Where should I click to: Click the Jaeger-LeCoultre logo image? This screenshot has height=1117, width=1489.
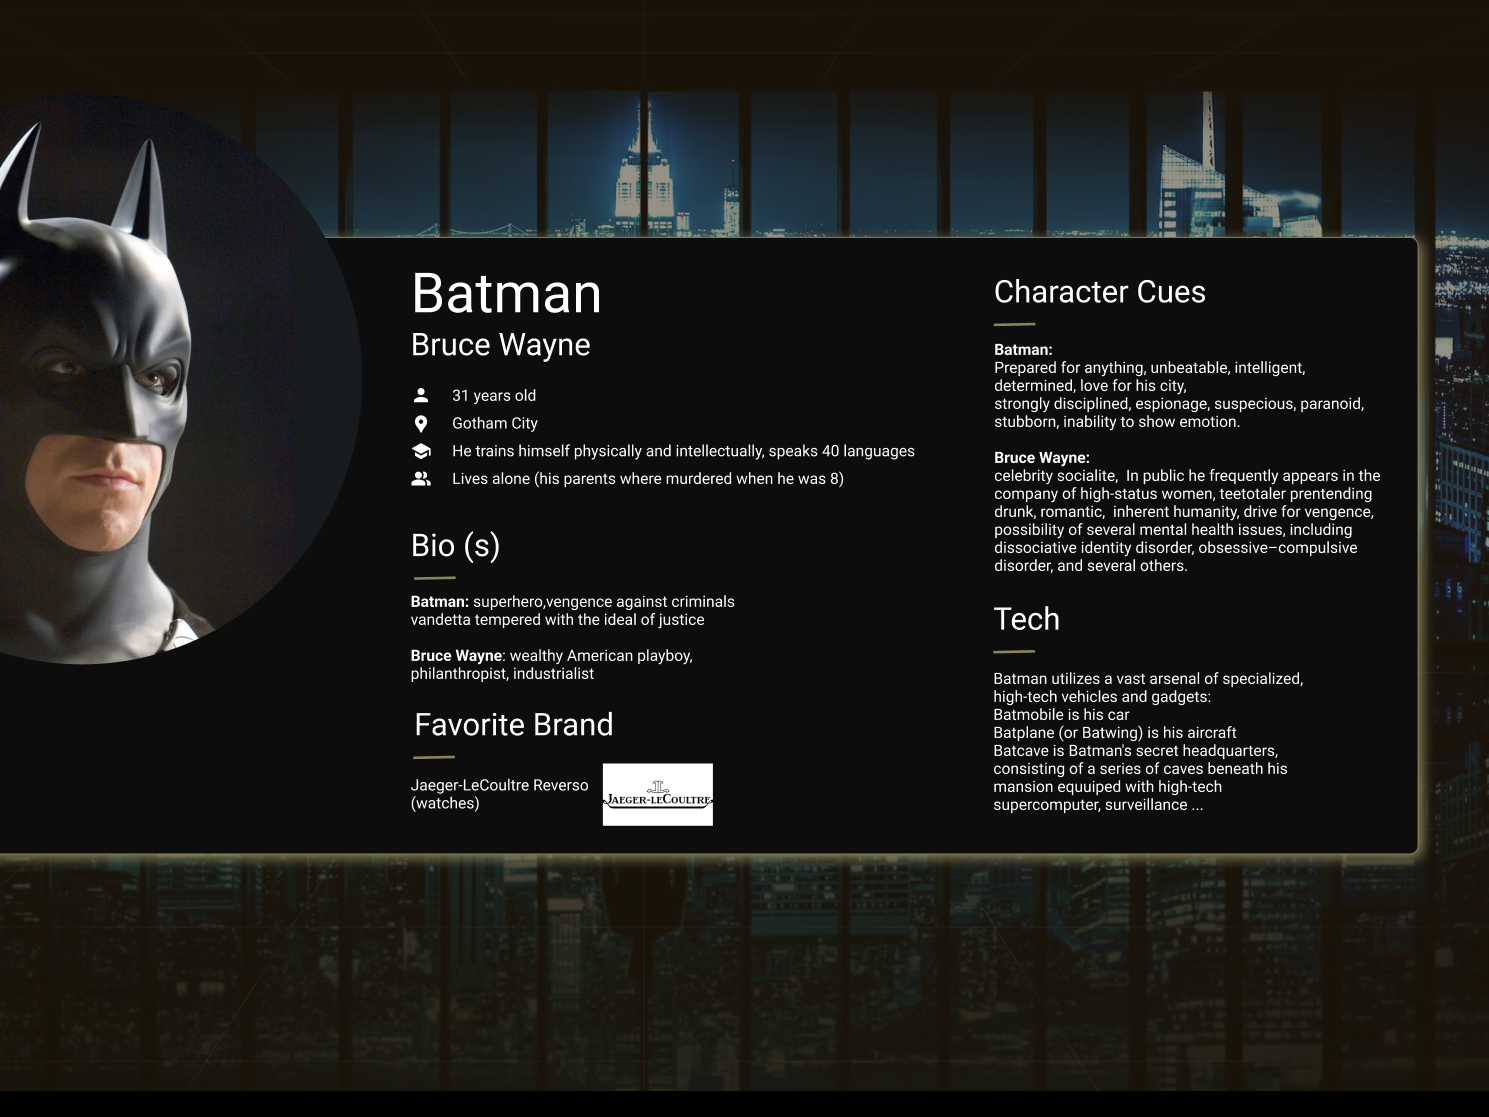click(658, 794)
